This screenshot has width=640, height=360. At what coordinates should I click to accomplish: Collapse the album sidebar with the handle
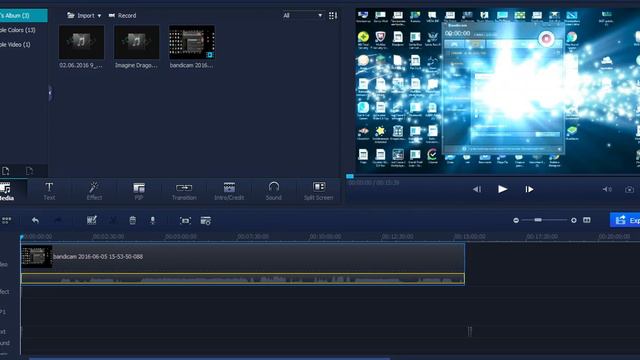(50, 93)
